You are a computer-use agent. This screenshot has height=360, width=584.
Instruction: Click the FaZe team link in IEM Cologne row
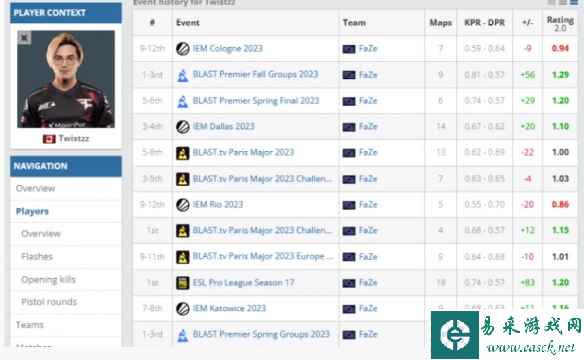[x=368, y=49]
